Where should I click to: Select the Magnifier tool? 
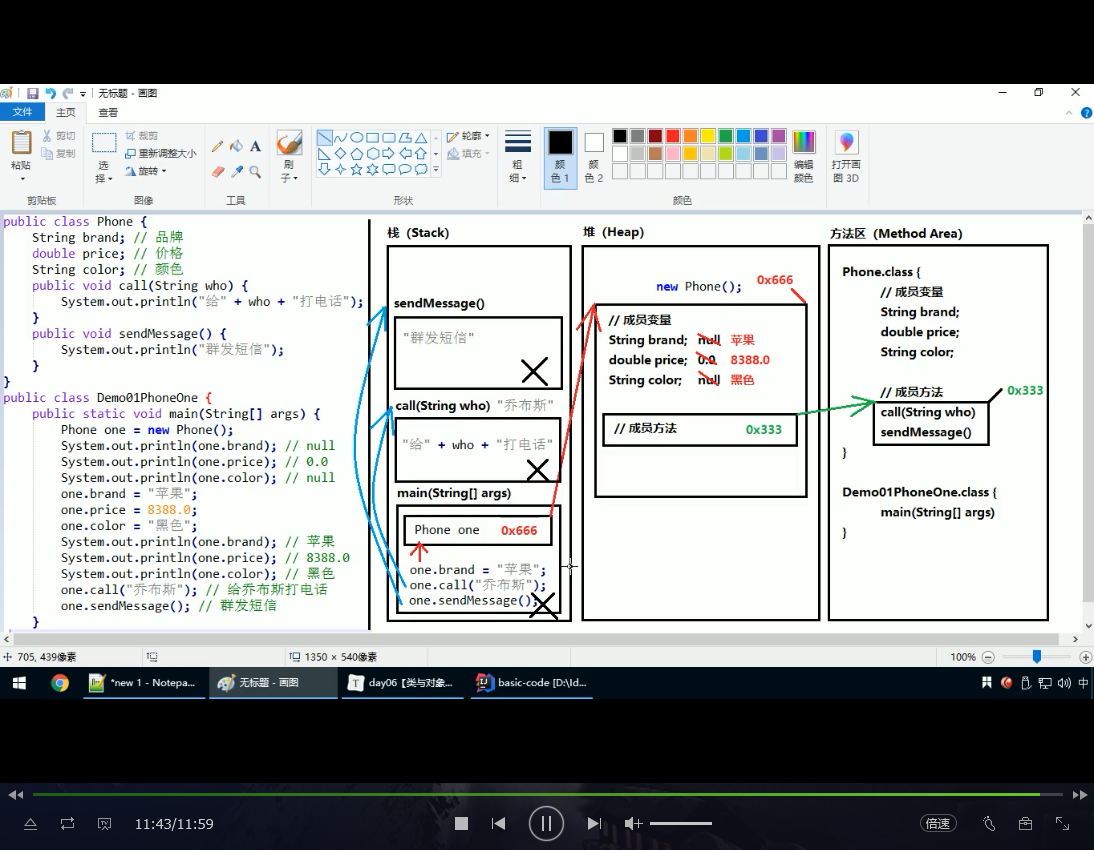tap(256, 172)
